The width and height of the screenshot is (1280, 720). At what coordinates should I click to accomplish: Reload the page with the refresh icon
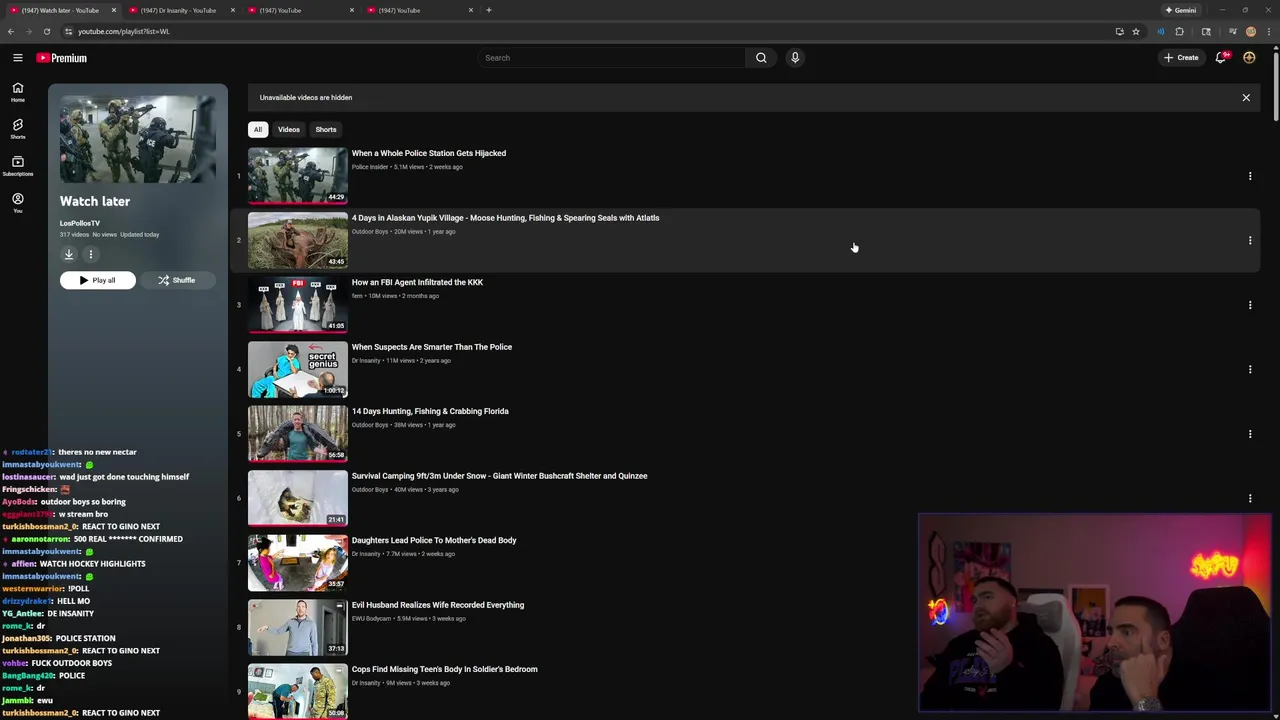pos(47,31)
